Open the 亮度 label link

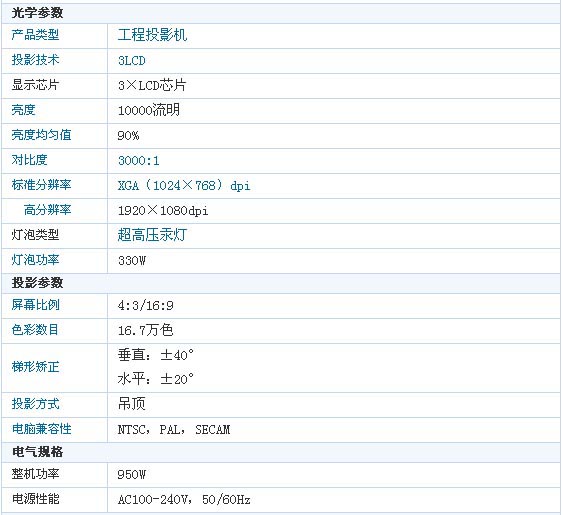23,110
